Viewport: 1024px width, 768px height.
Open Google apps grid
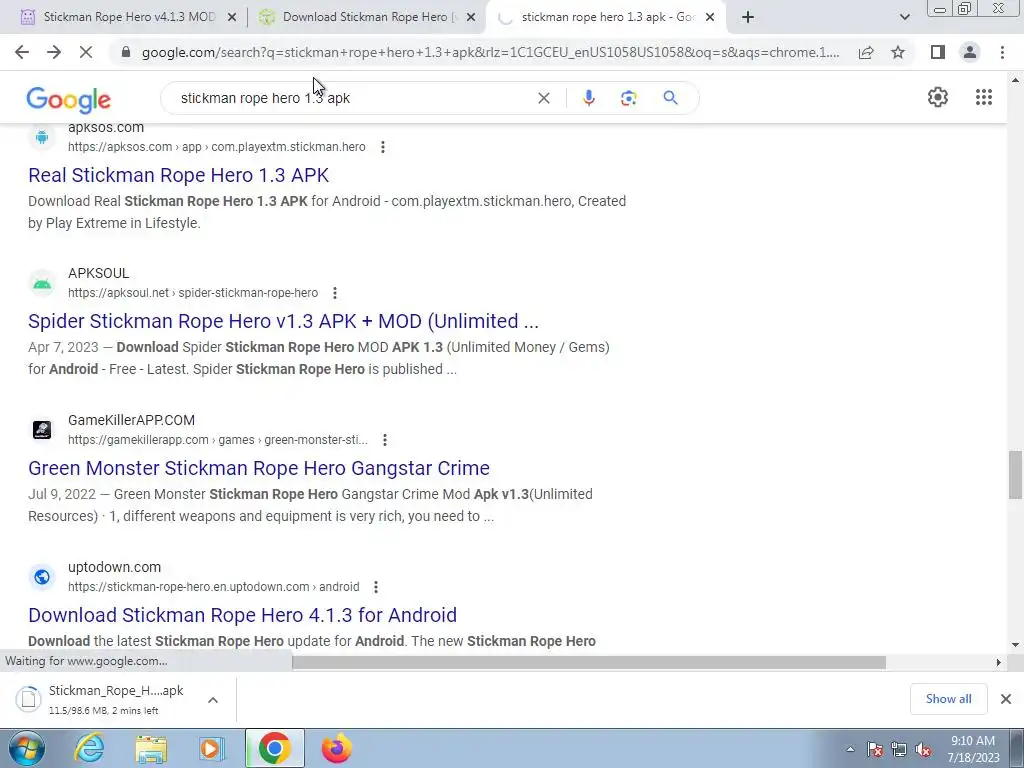point(984,97)
